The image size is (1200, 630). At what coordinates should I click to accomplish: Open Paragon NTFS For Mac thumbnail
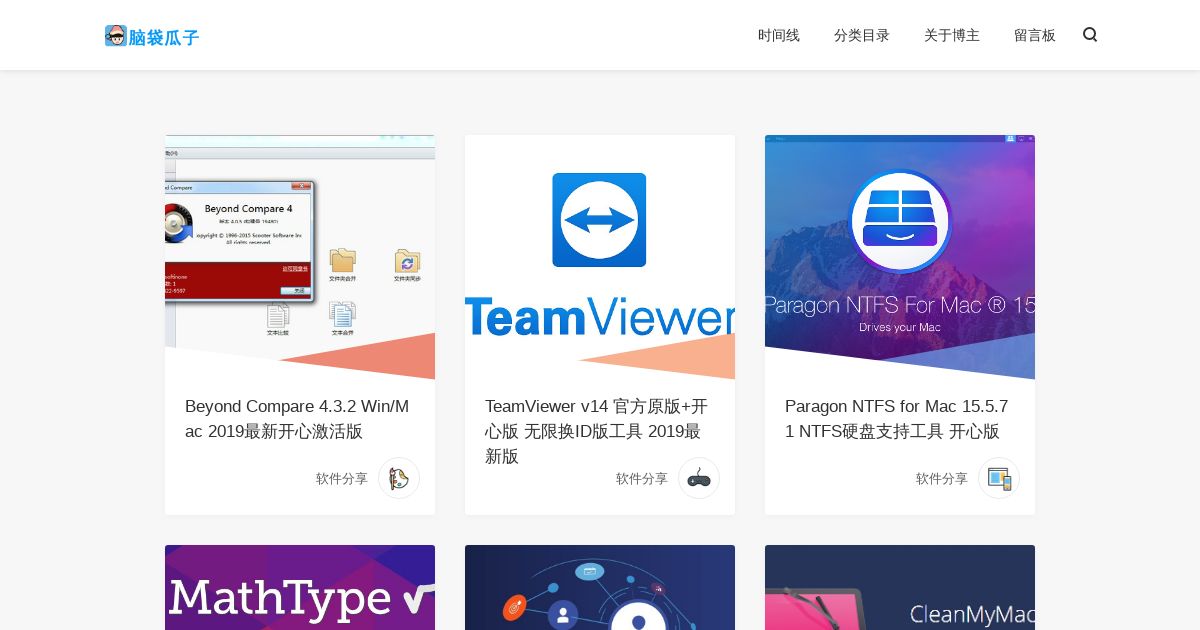pyautogui.click(x=900, y=257)
